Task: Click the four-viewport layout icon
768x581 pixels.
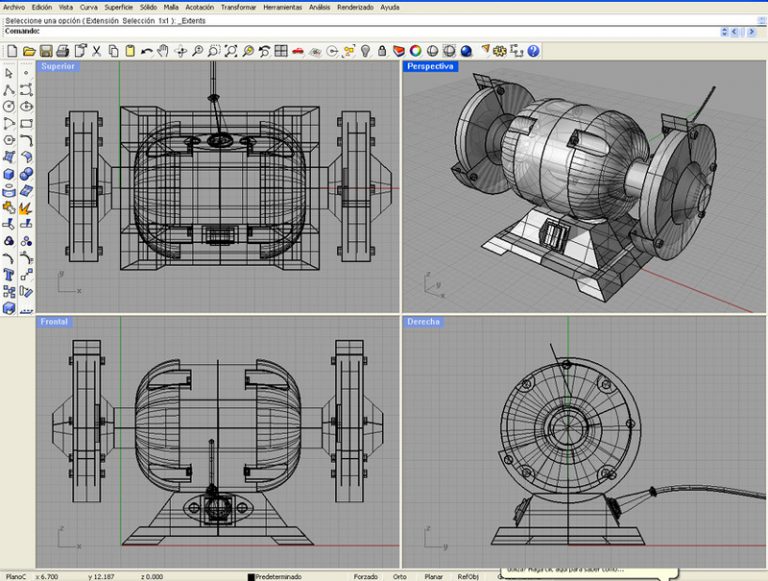Action: [281, 51]
